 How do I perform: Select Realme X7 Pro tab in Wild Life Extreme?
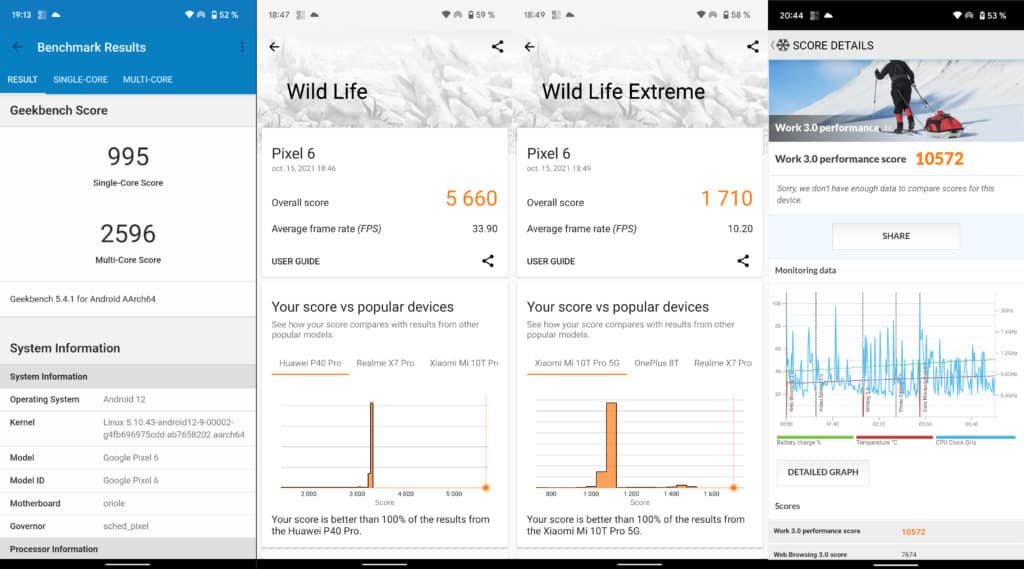(x=722, y=363)
